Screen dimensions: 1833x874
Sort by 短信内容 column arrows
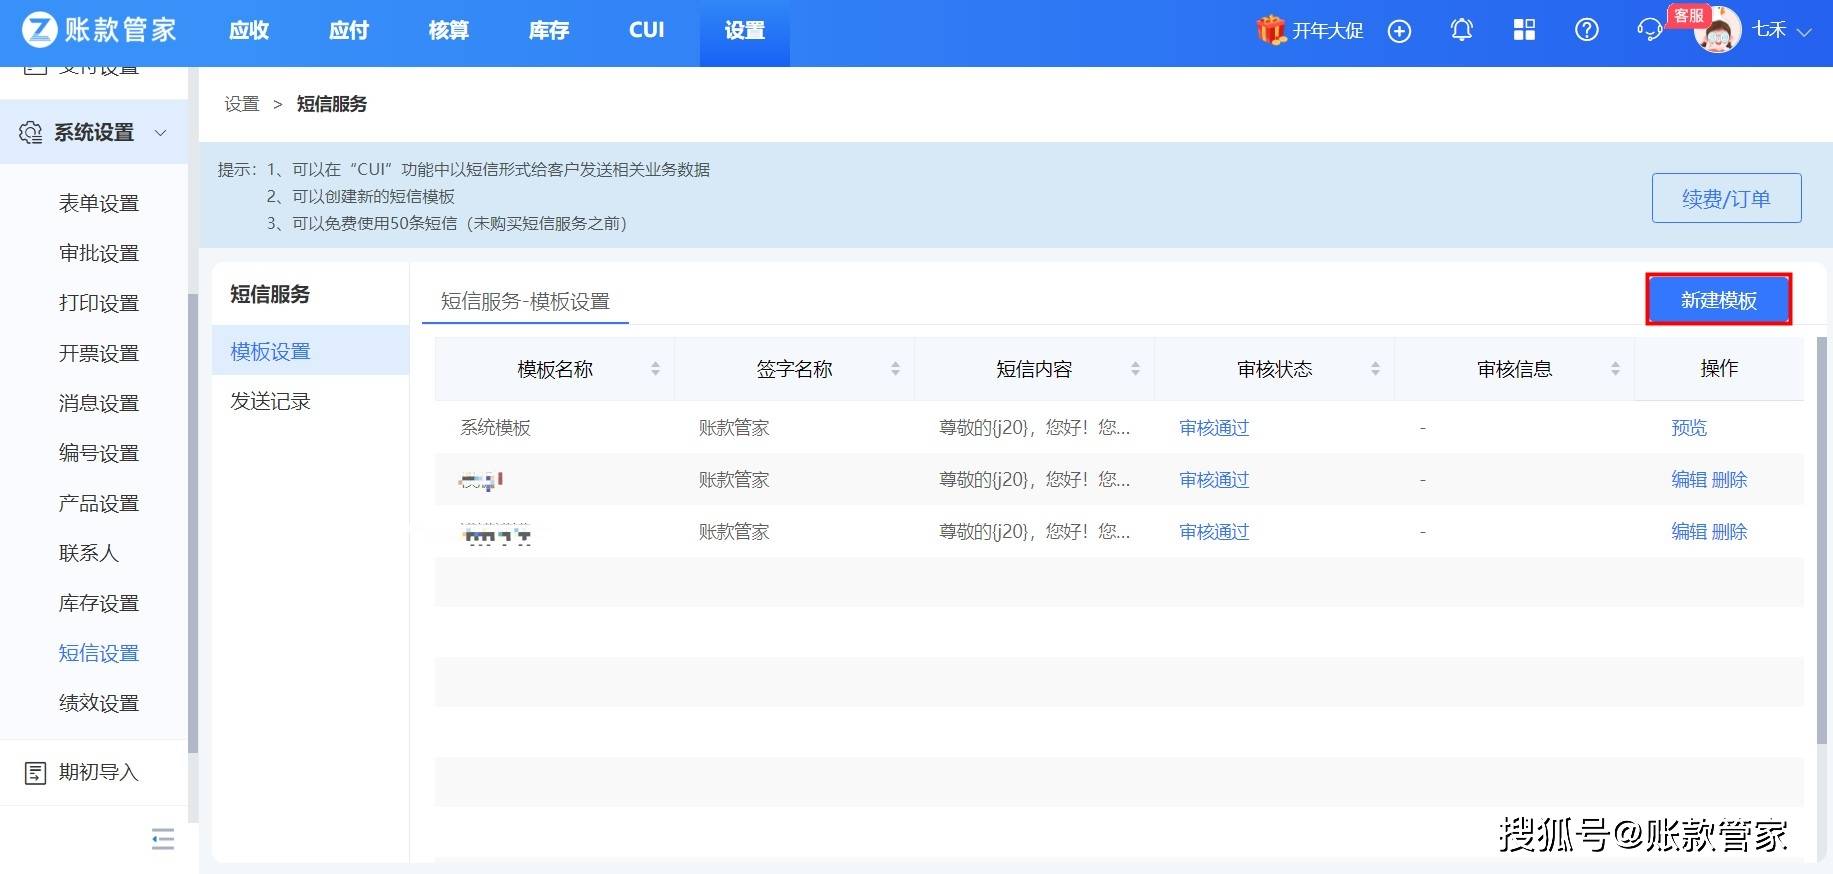(1135, 369)
